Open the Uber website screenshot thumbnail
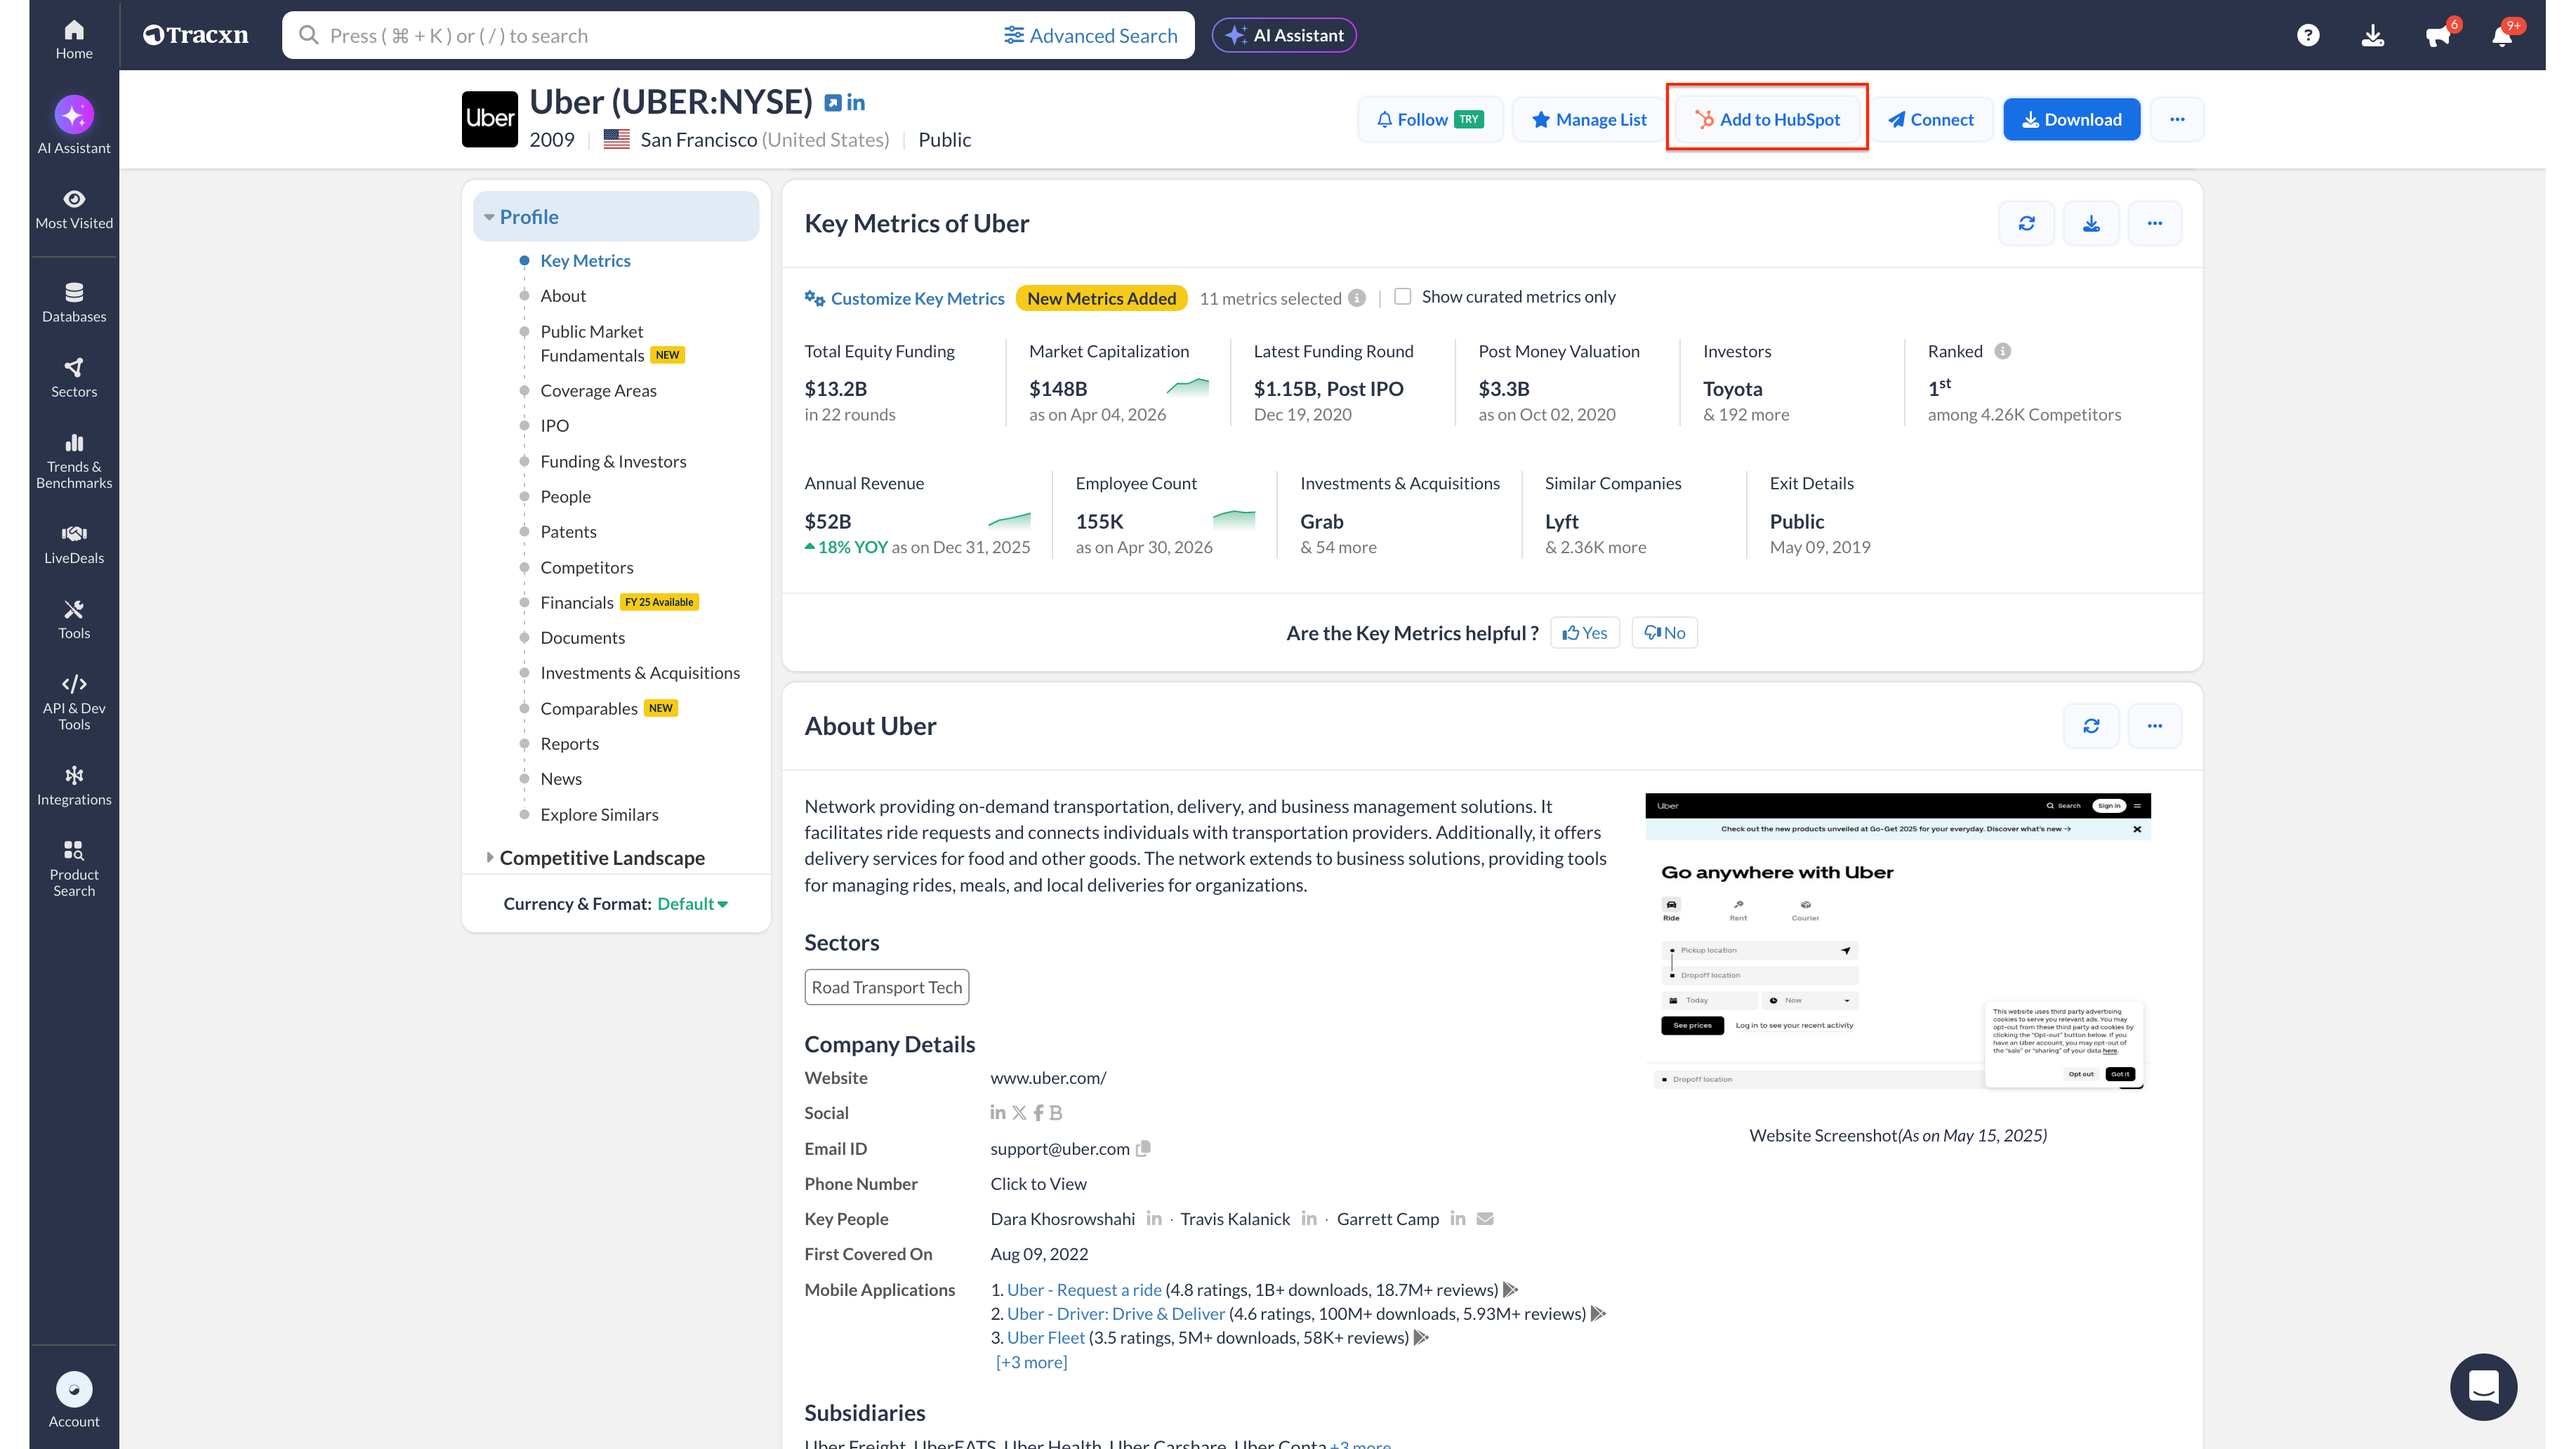2576x1449 pixels. click(x=1898, y=942)
